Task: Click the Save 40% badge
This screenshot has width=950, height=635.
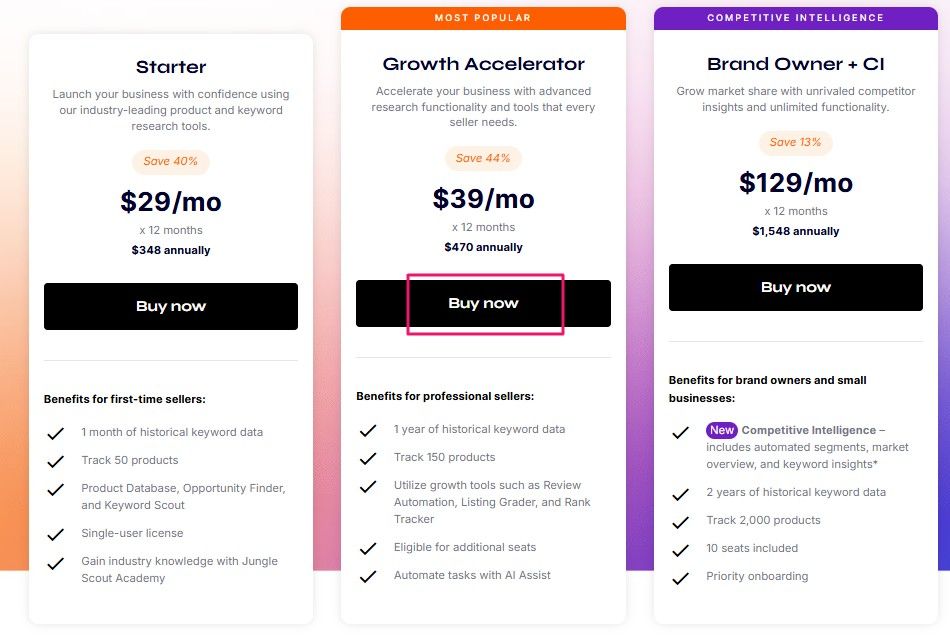Action: pos(170,161)
